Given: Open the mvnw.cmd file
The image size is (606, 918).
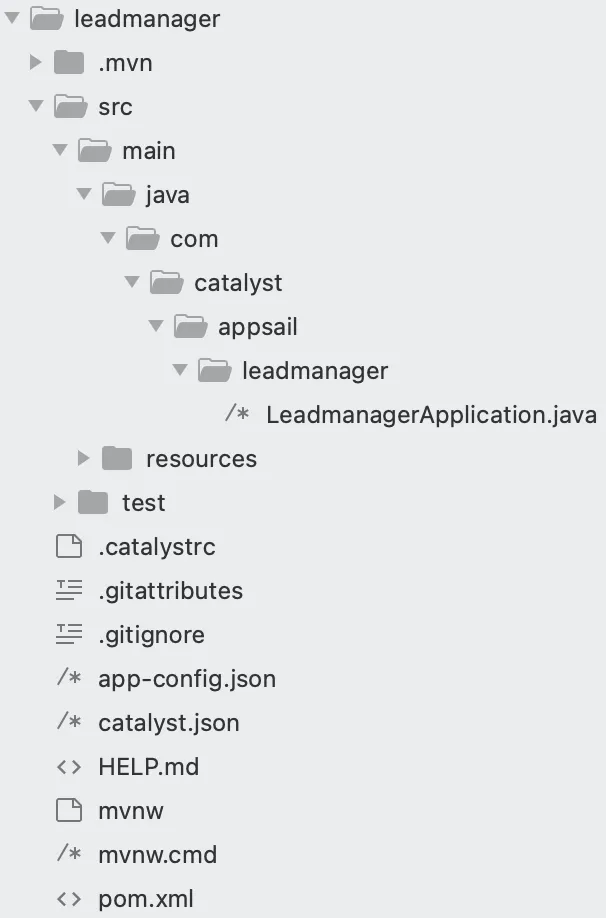Looking at the screenshot, I should pos(157,855).
